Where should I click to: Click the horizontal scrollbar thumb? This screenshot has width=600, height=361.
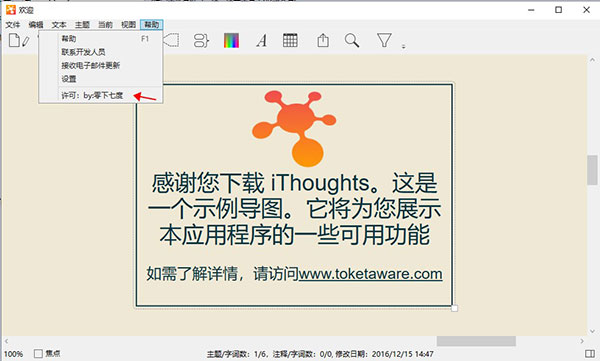click(476, 341)
